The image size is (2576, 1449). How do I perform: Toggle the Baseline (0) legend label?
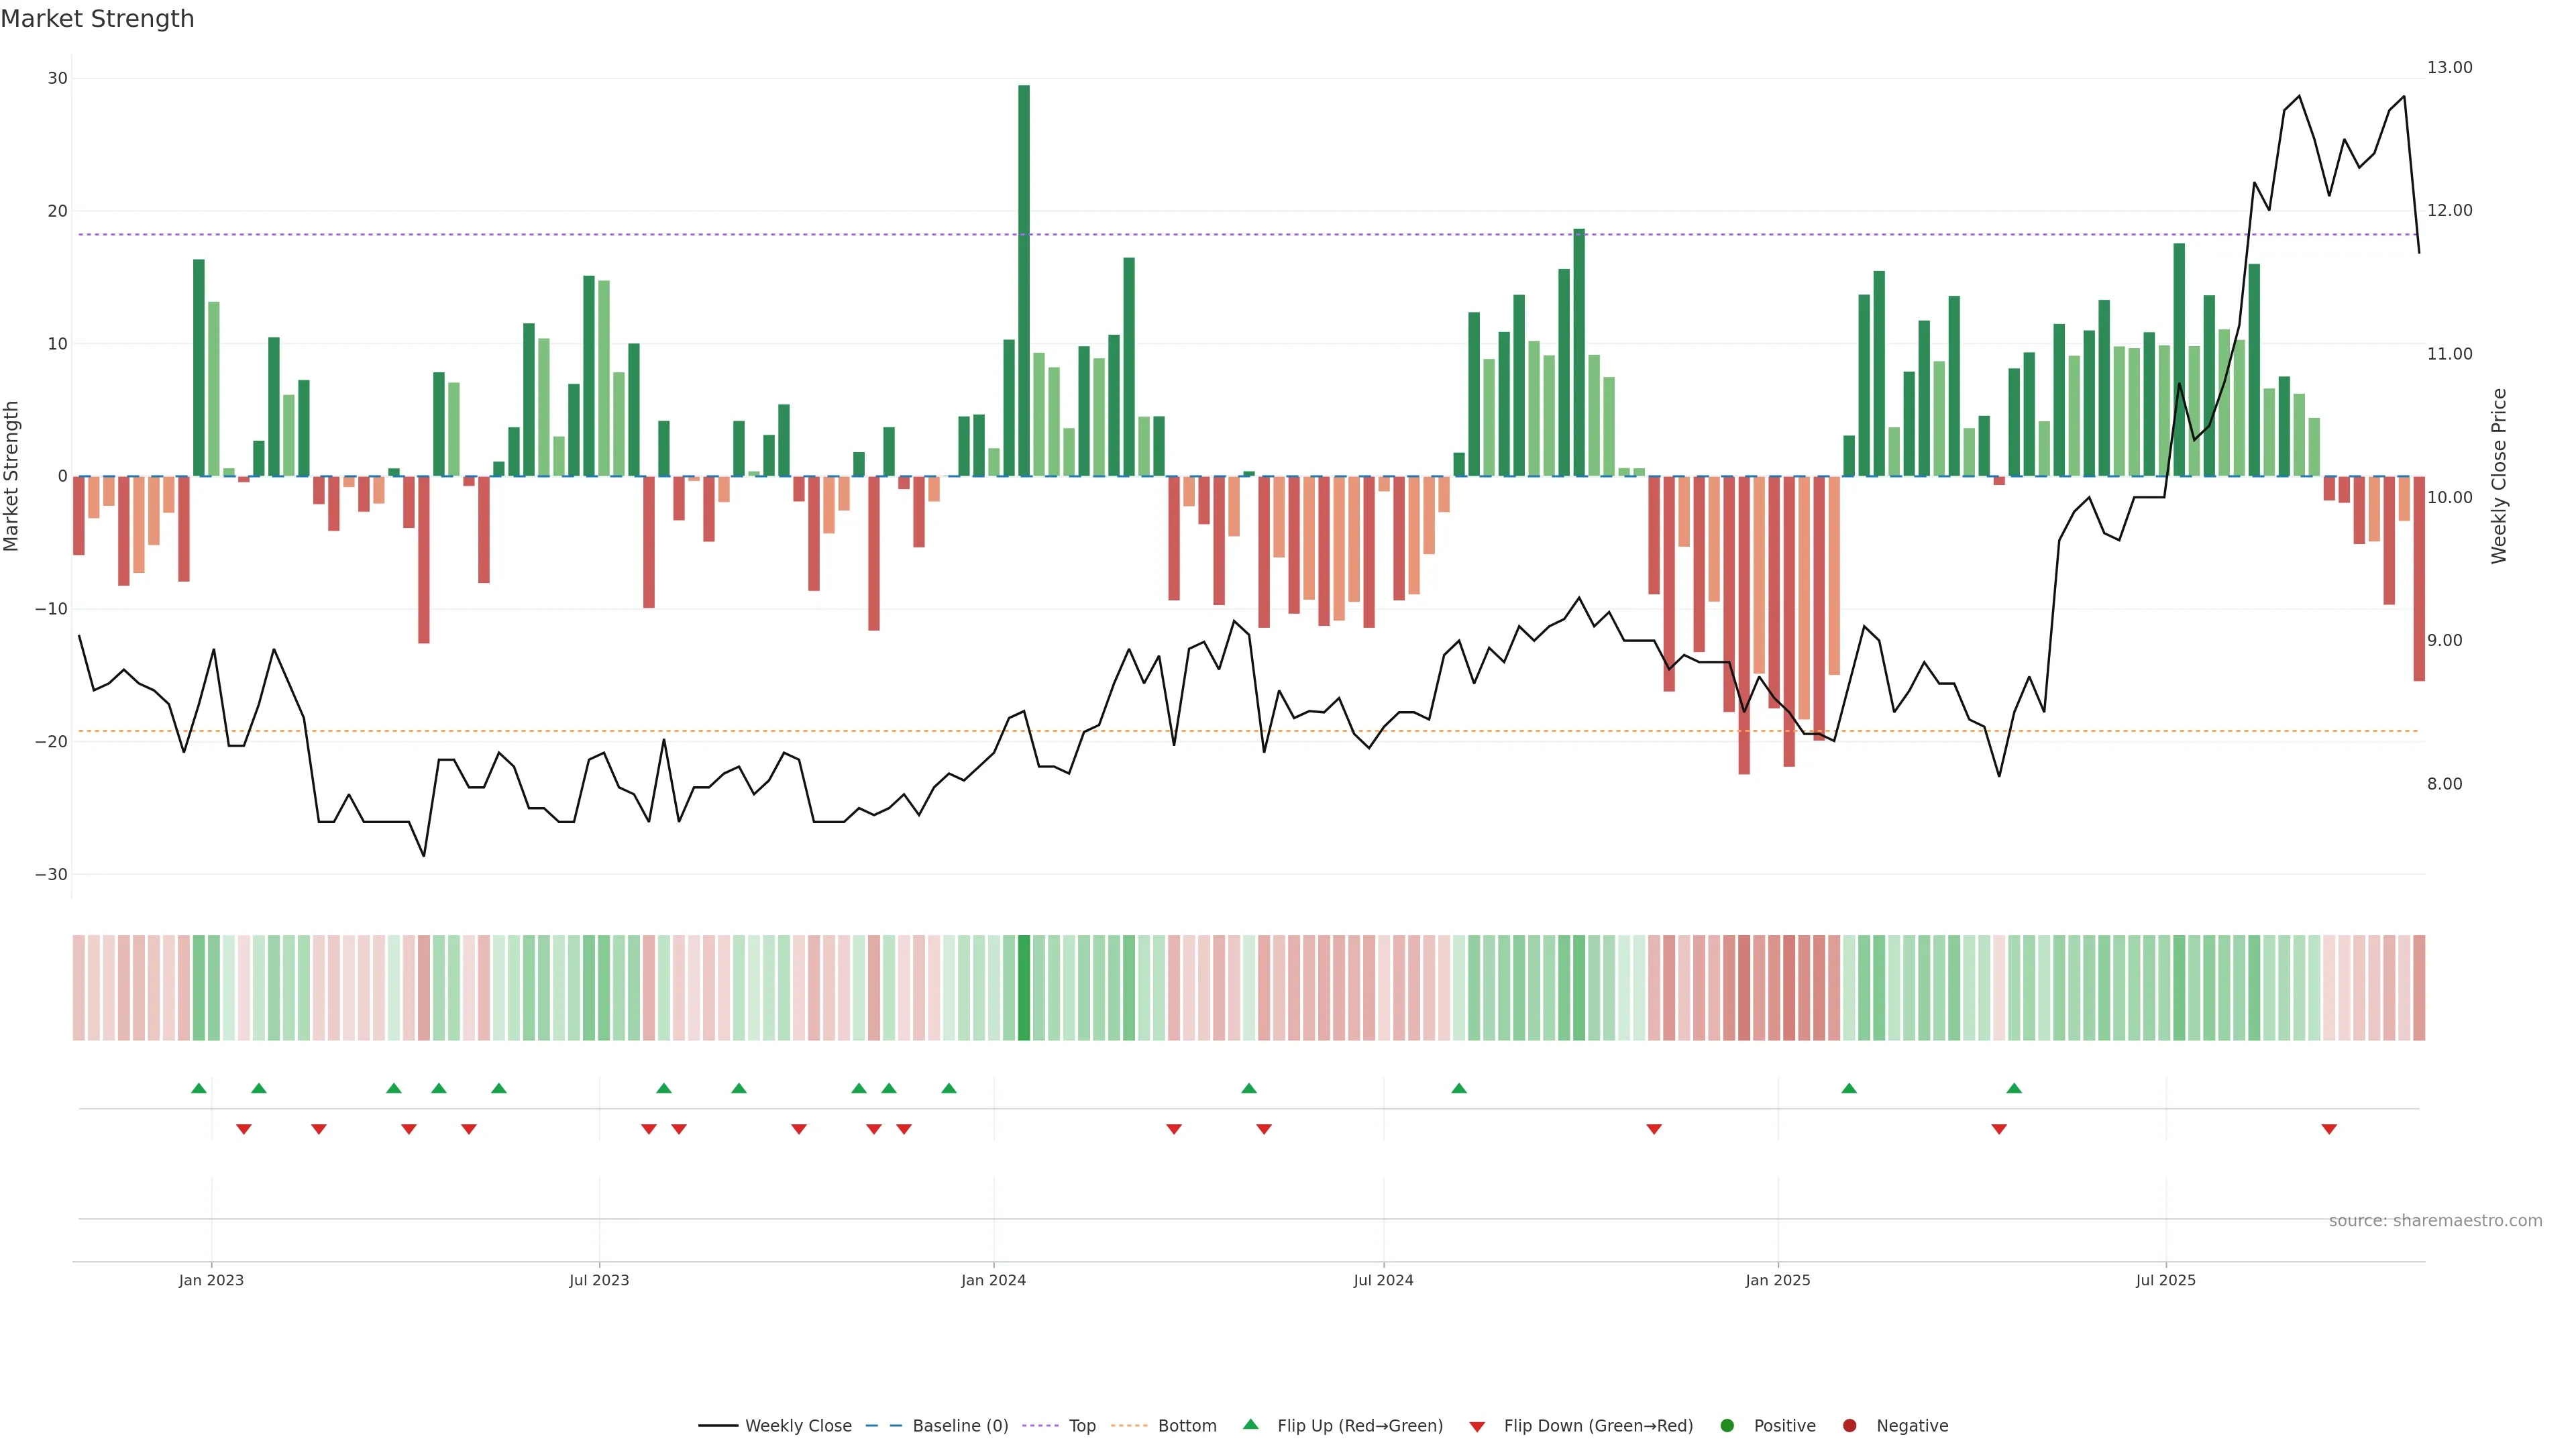pyautogui.click(x=960, y=1425)
